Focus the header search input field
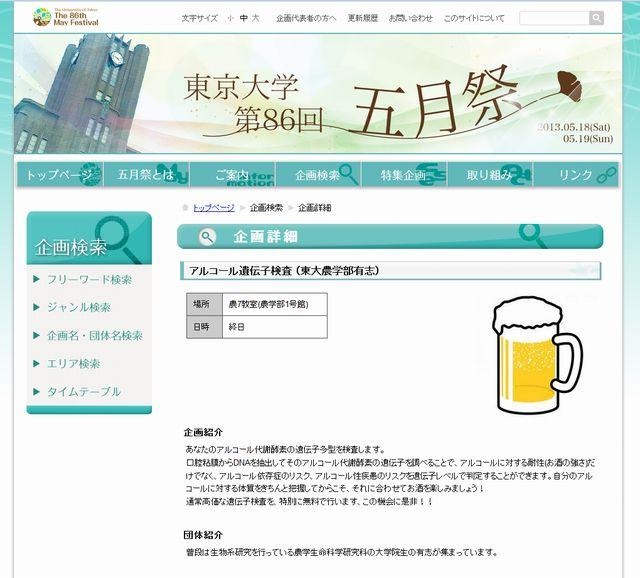 554,18
